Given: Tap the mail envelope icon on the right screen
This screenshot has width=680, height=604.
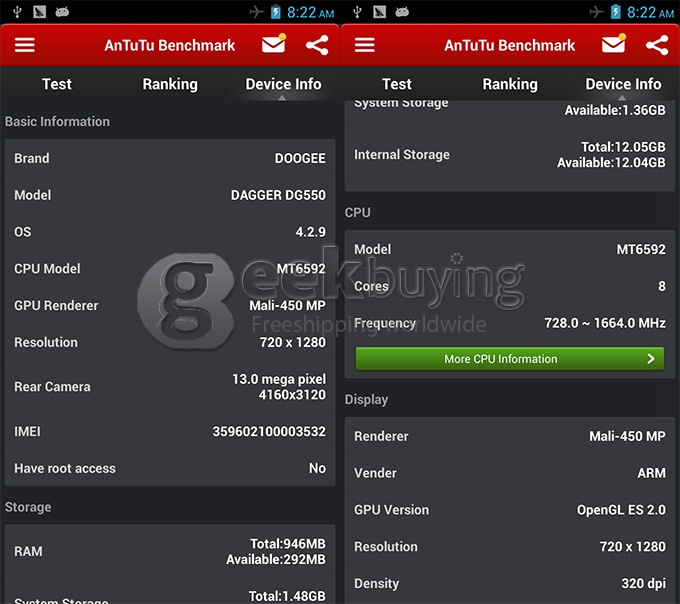Looking at the screenshot, I should [613, 45].
